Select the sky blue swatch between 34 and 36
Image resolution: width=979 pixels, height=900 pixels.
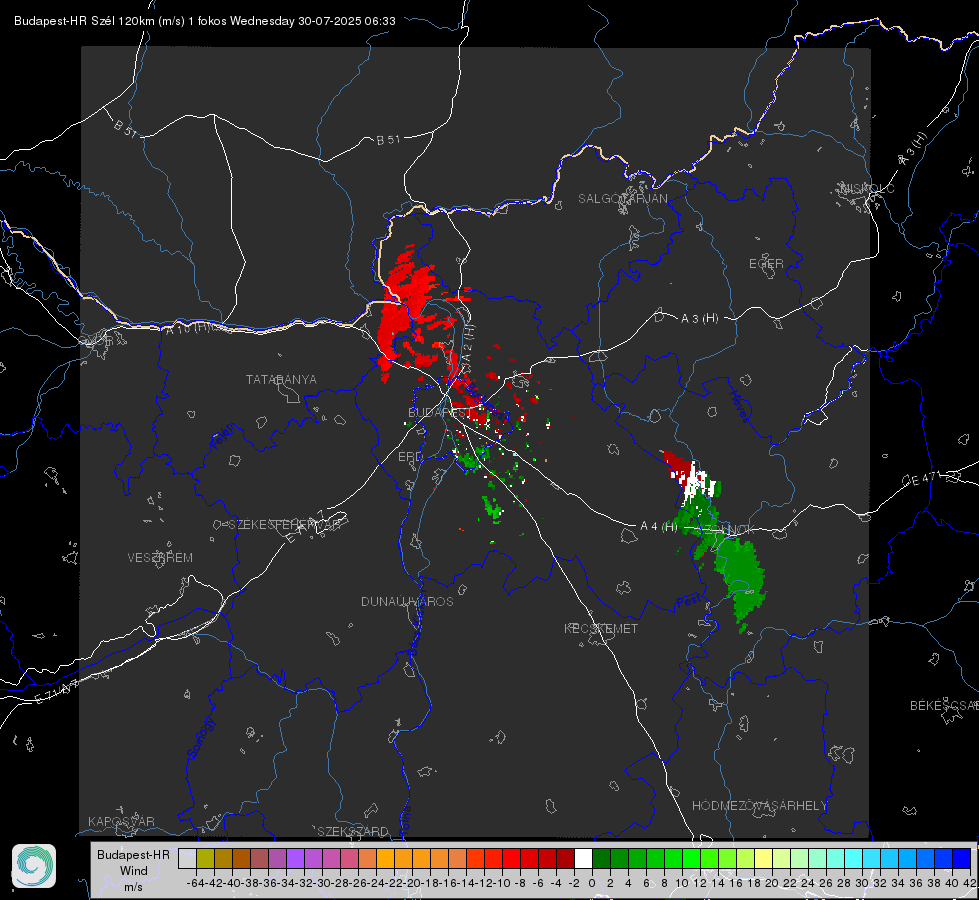point(907,858)
